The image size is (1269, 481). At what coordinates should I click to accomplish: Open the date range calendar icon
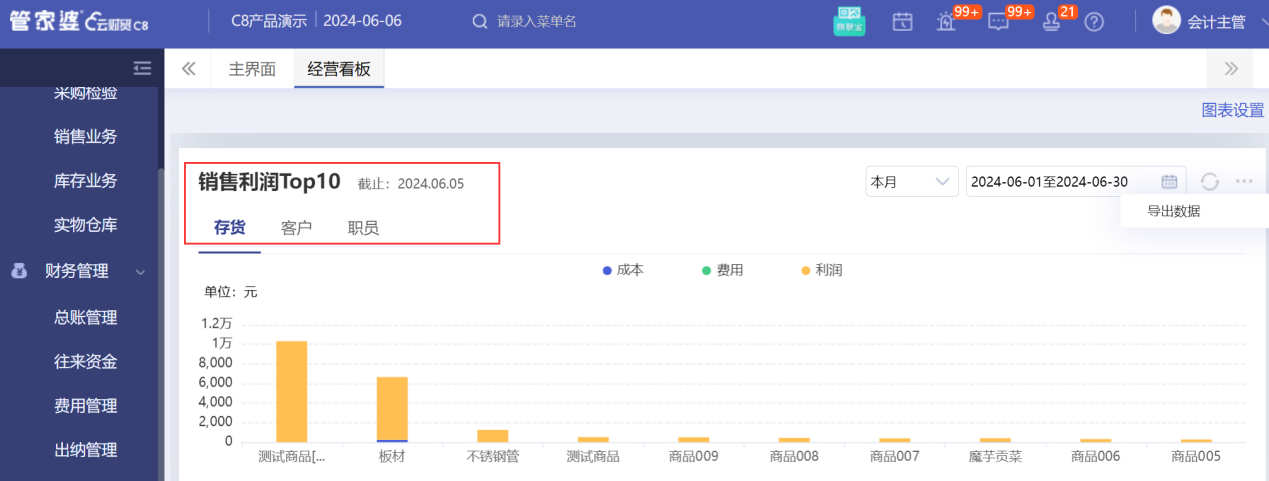click(1169, 181)
